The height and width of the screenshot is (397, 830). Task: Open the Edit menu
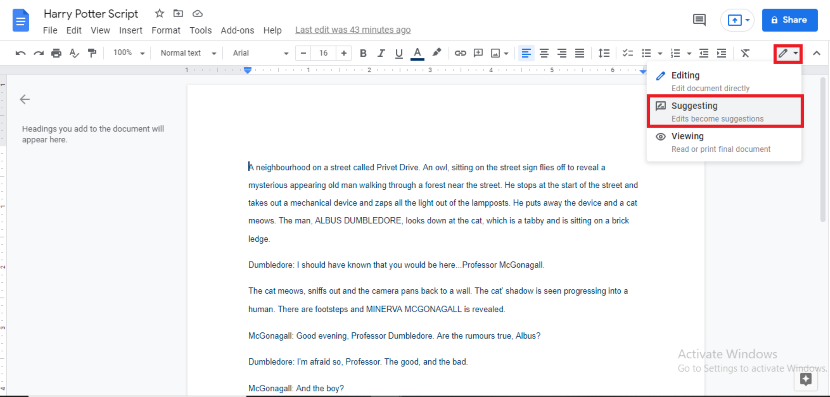tap(74, 30)
